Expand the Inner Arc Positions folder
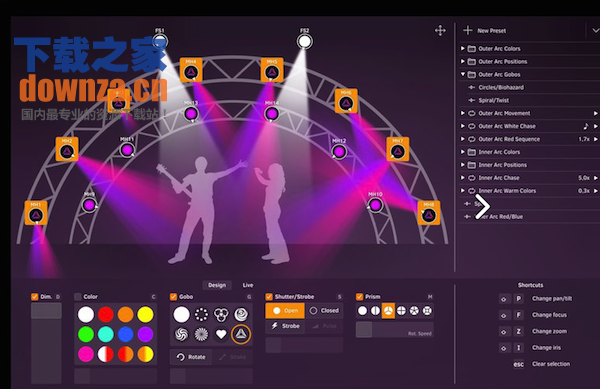600x389 pixels. (x=463, y=165)
